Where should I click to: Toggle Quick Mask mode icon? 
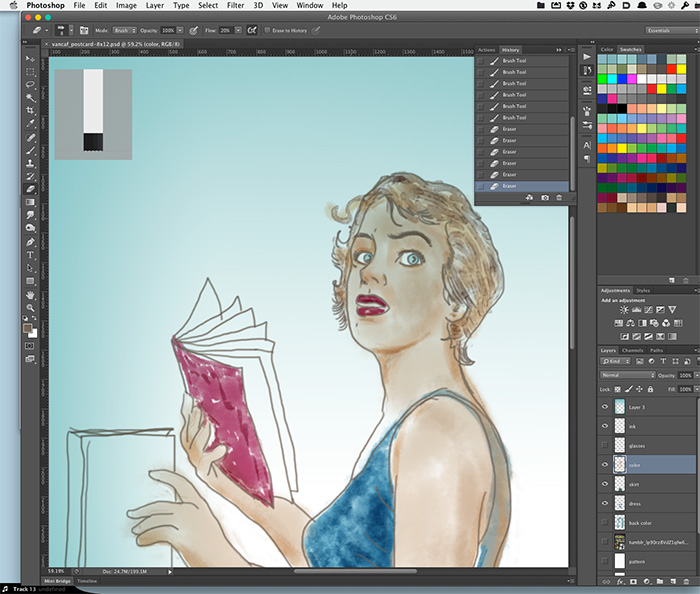30,346
